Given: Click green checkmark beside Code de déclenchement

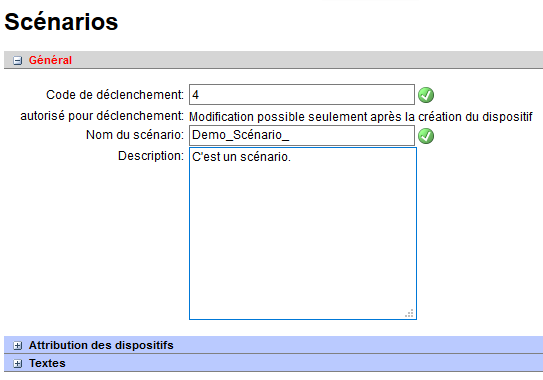Looking at the screenshot, I should point(426,95).
